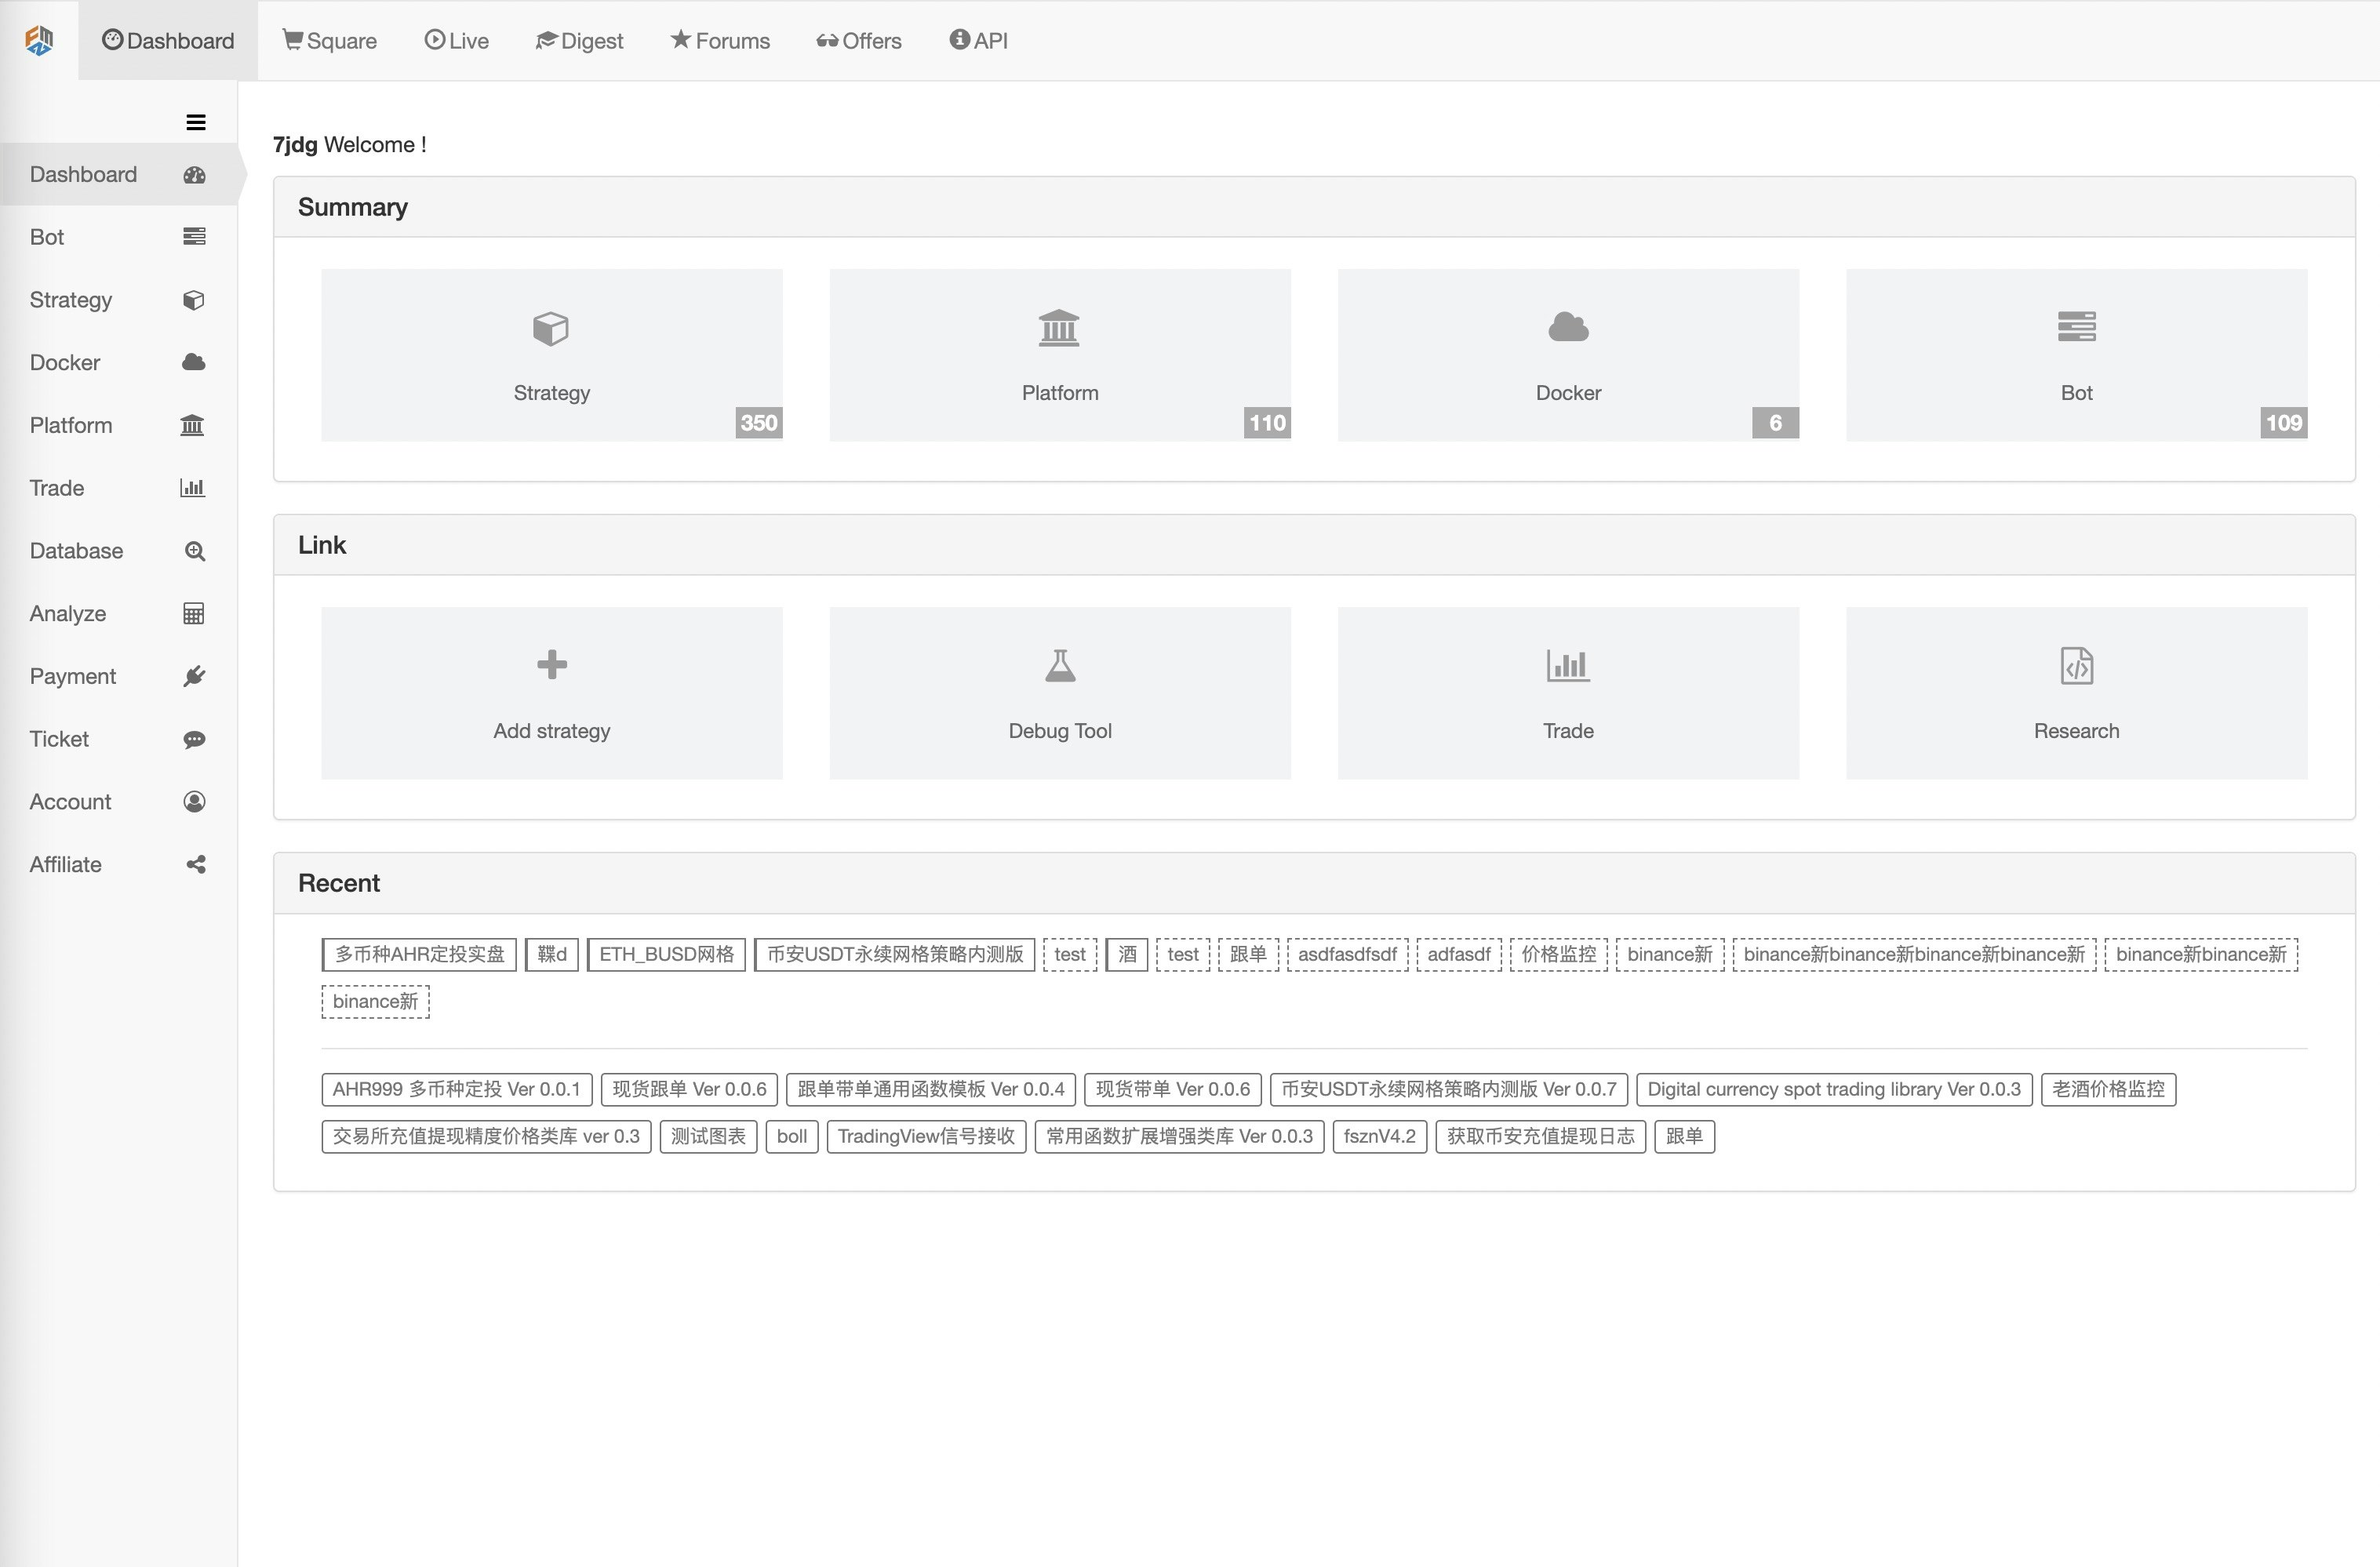Open recent bot asdfasdfsdf
Viewport: 2380px width, 1567px height.
(1347, 955)
